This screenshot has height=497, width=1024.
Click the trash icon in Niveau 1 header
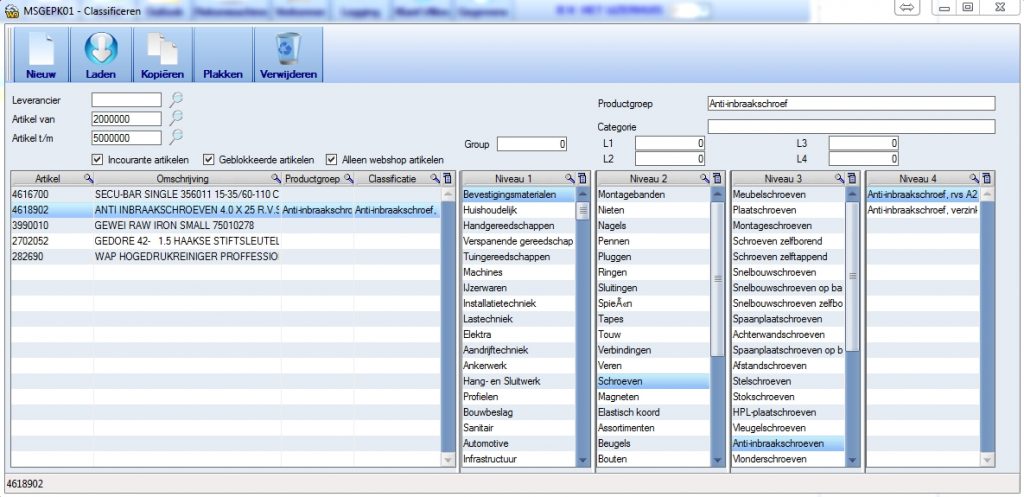(582, 177)
